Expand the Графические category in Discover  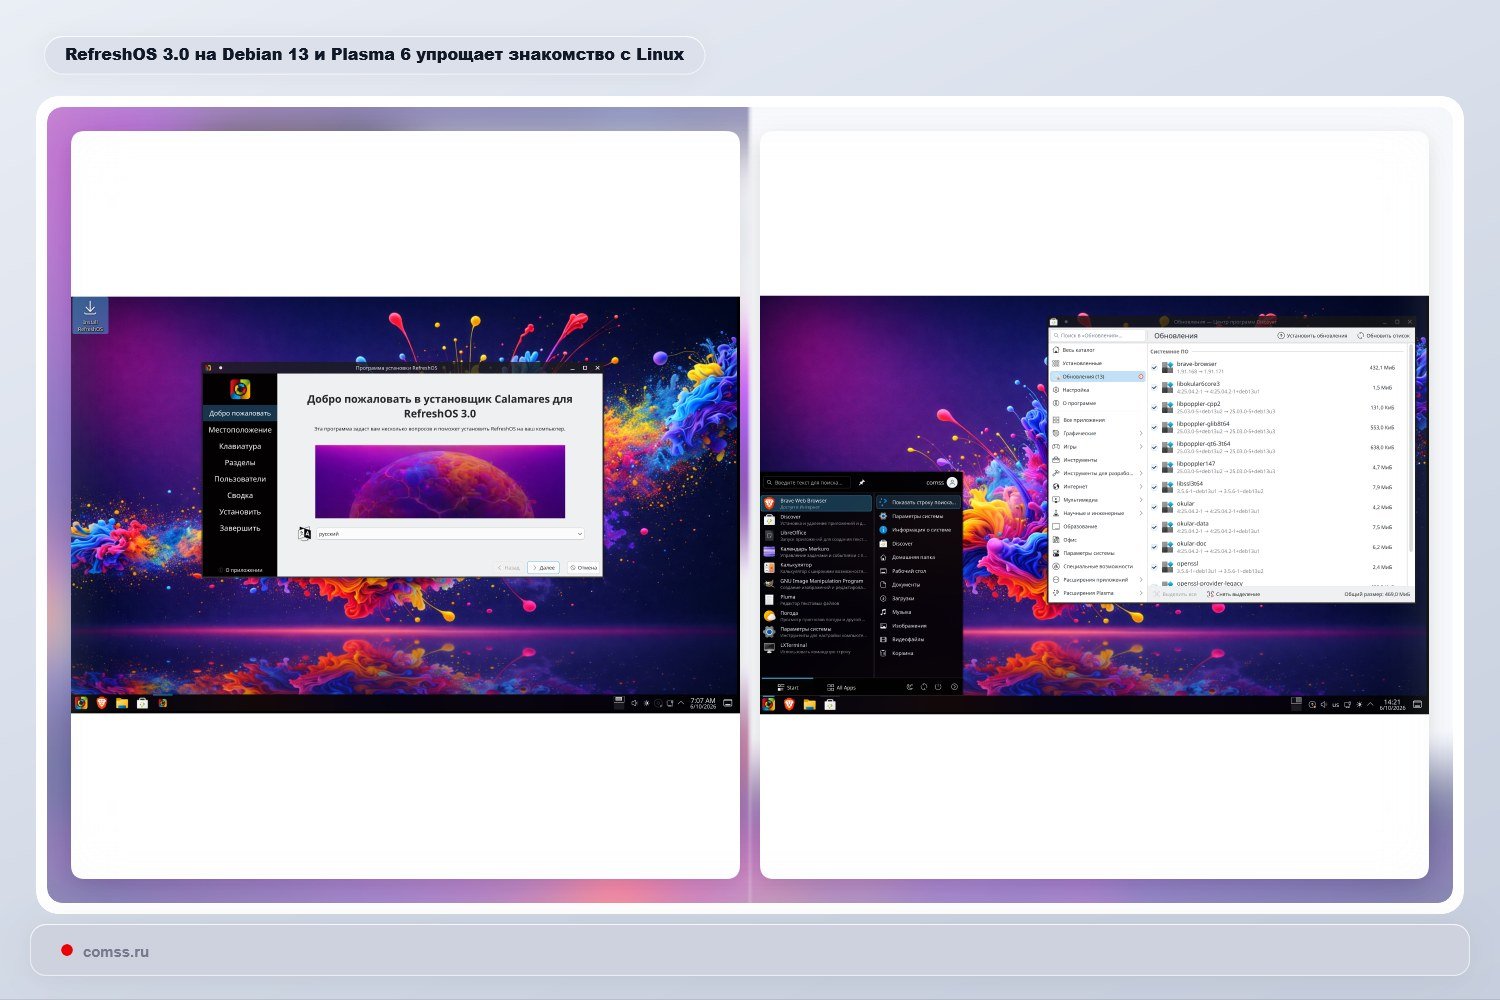coord(1141,433)
